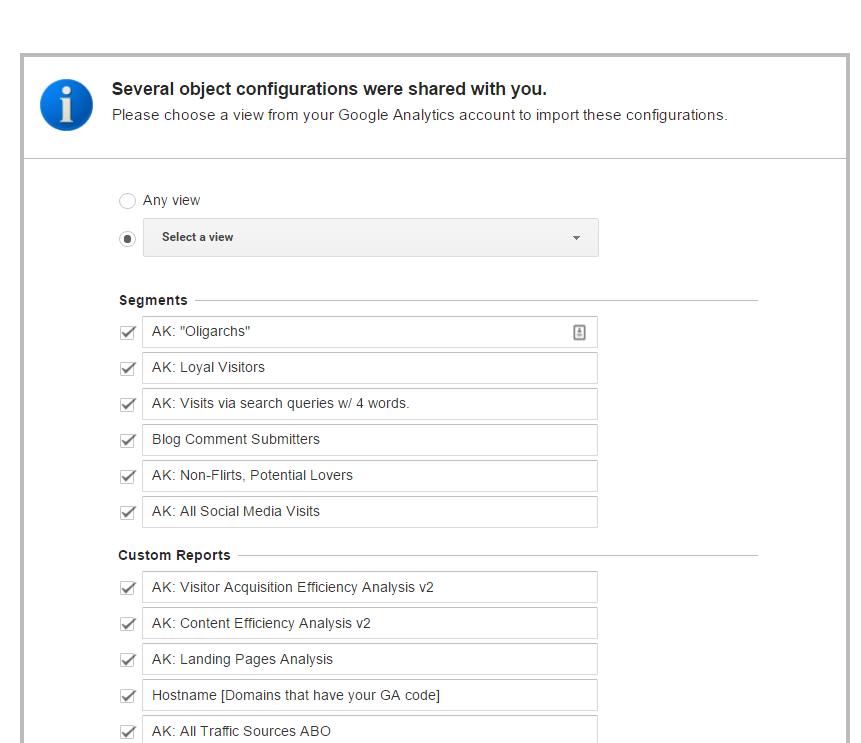
Task: Click the Blog Comment Submitters text field
Action: coord(370,440)
